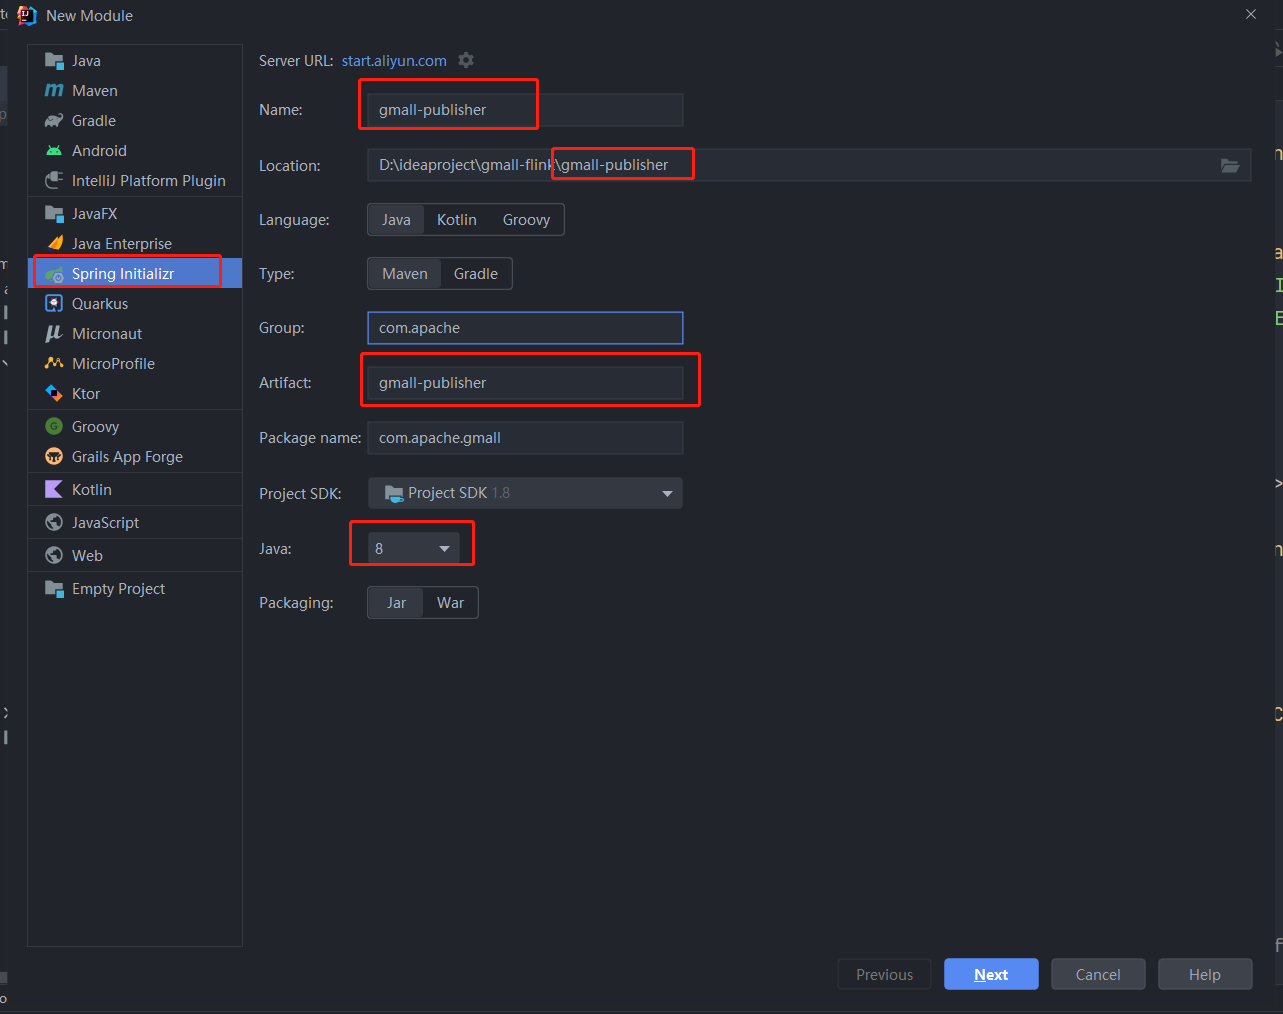
Task: Select the Quarkus icon
Action: pos(54,304)
